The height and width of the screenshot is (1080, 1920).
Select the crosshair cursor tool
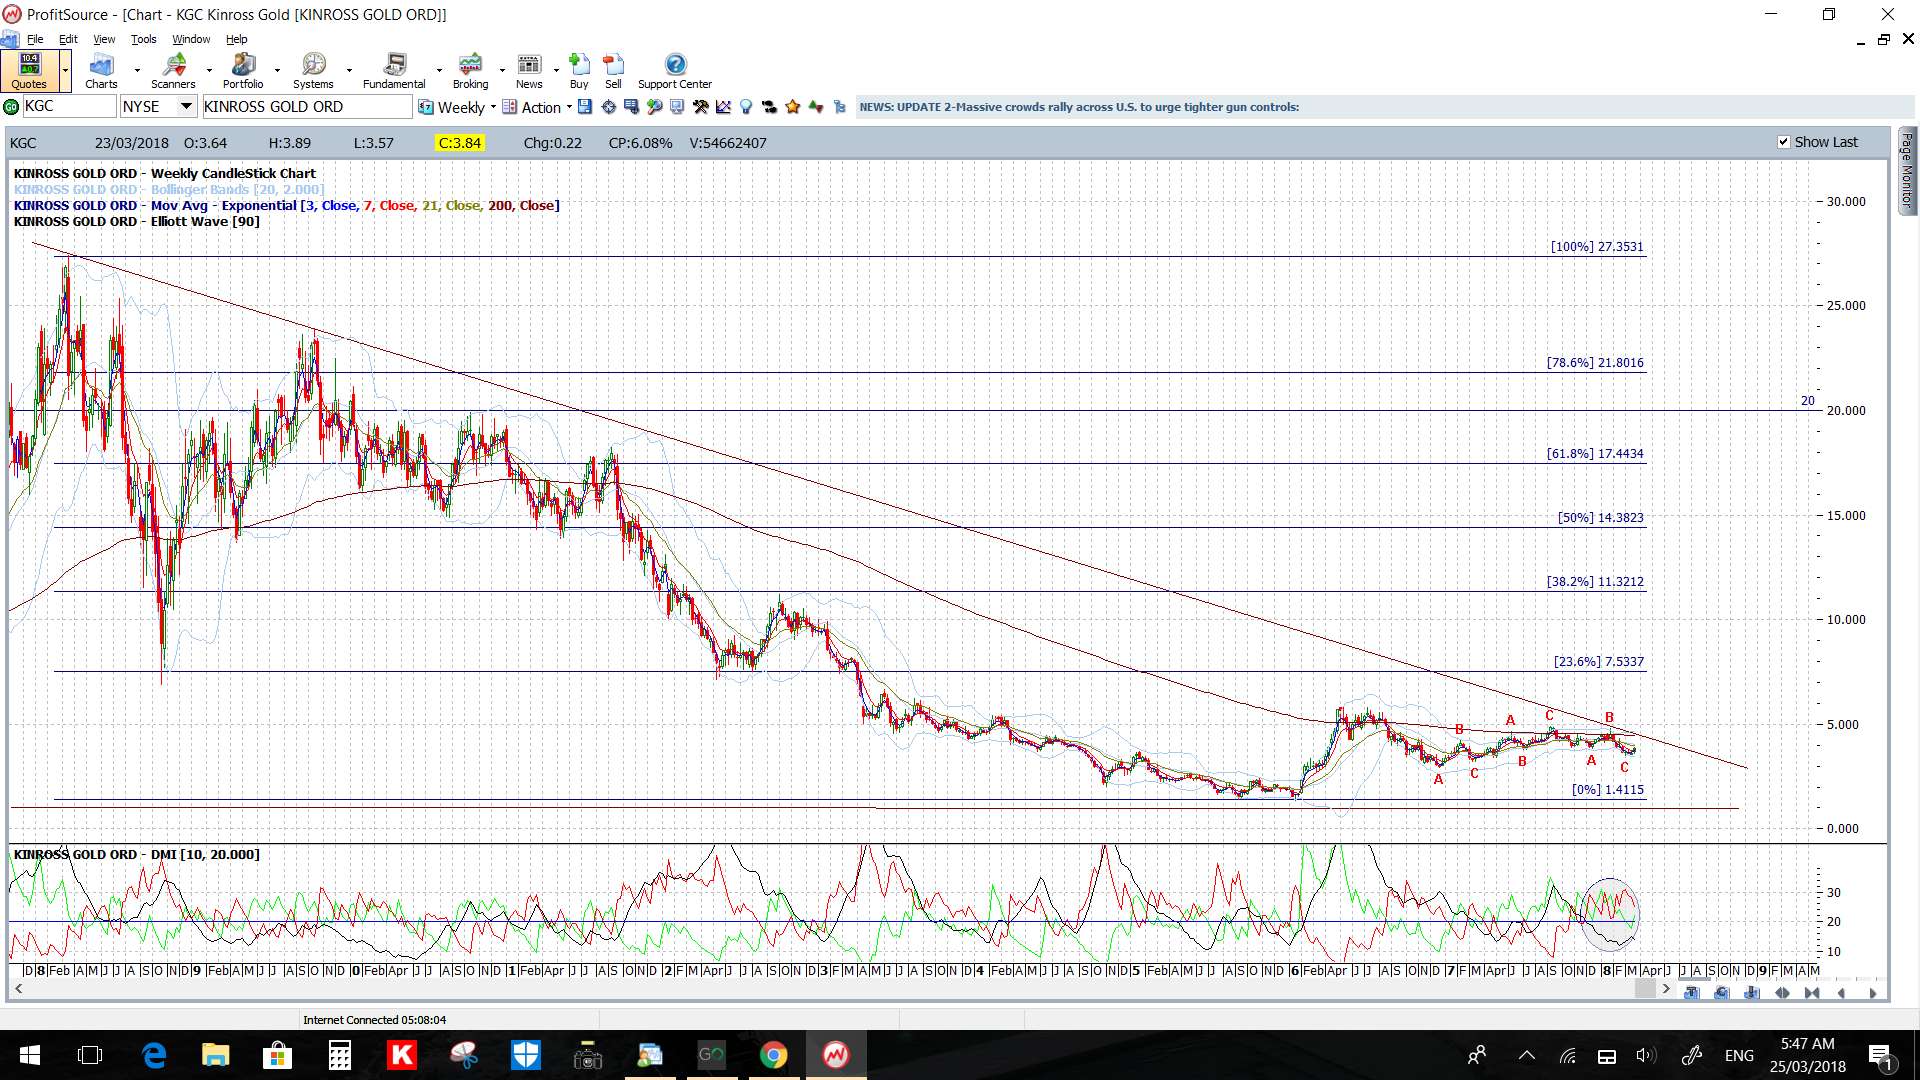608,107
